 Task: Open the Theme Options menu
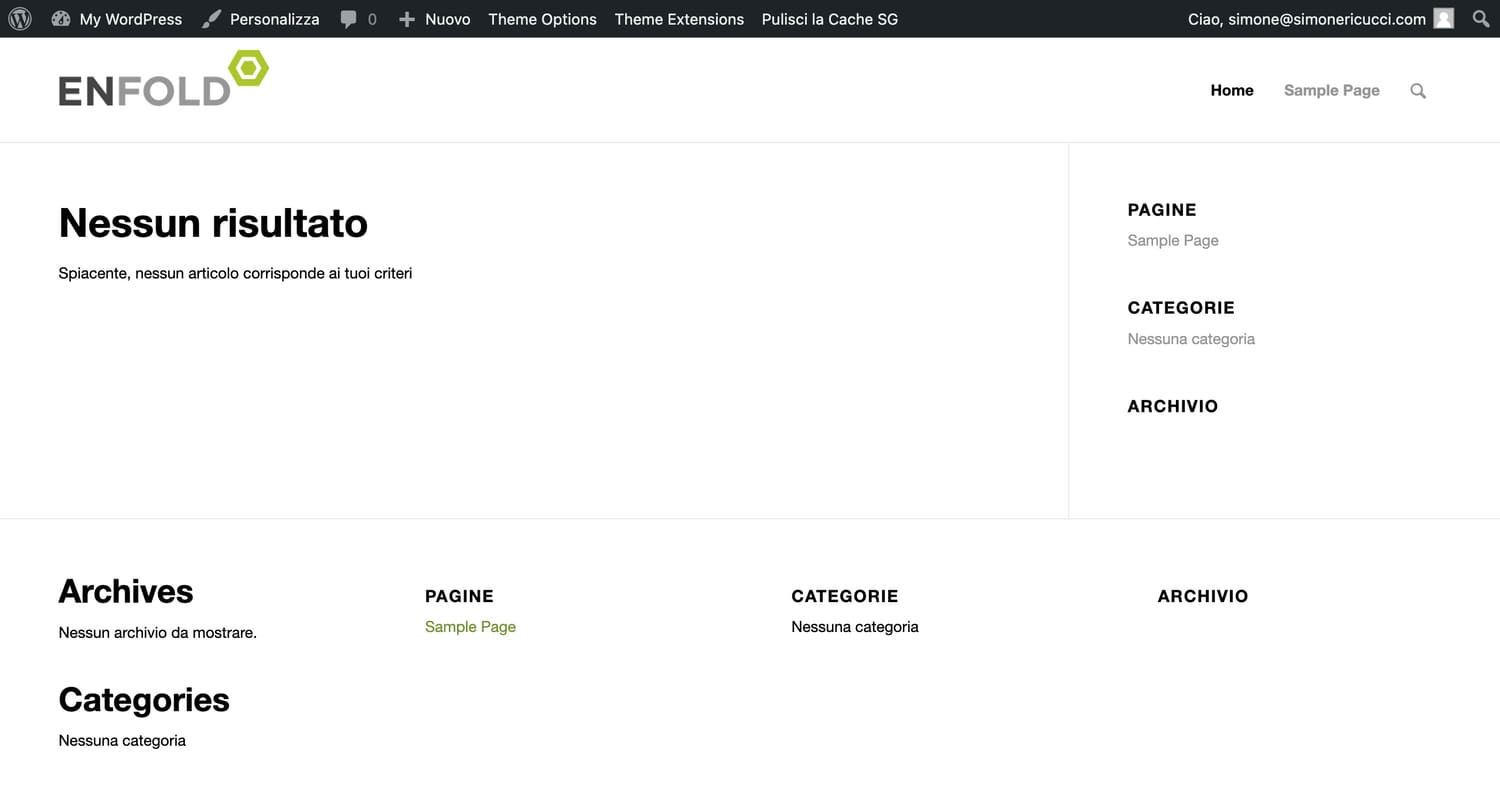tap(542, 19)
